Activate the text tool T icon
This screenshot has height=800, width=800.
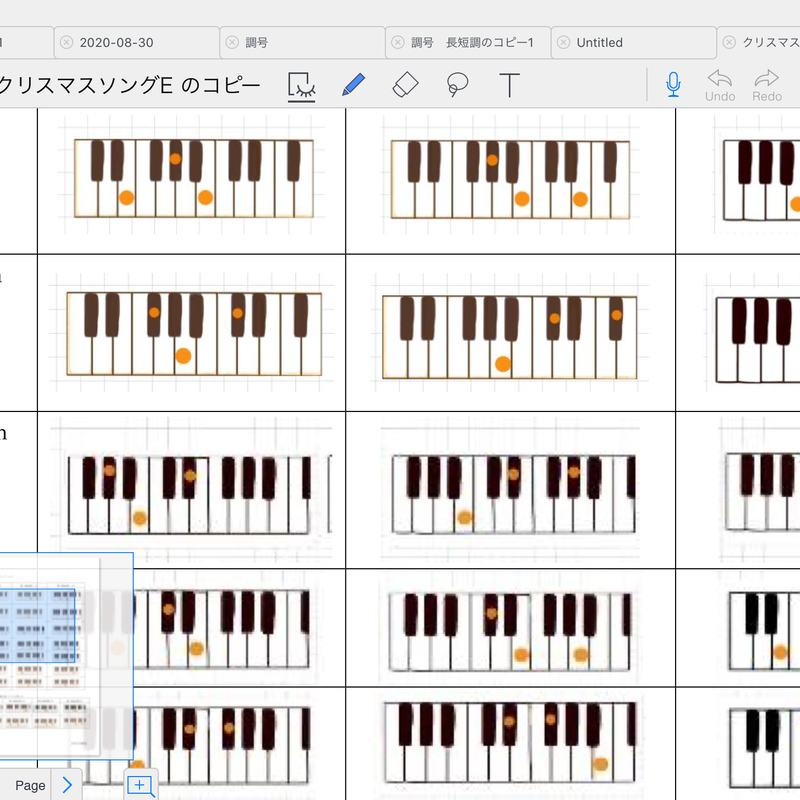click(510, 85)
